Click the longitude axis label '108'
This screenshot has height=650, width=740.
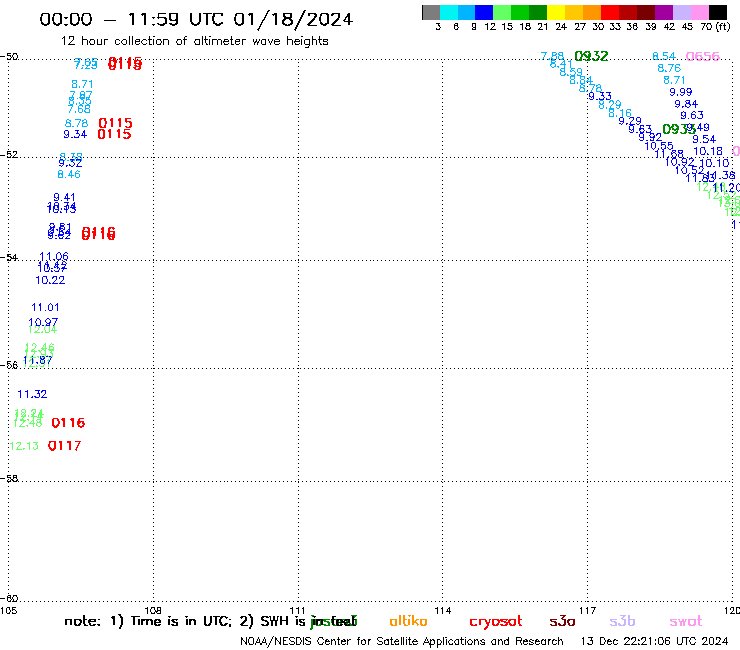click(153, 610)
